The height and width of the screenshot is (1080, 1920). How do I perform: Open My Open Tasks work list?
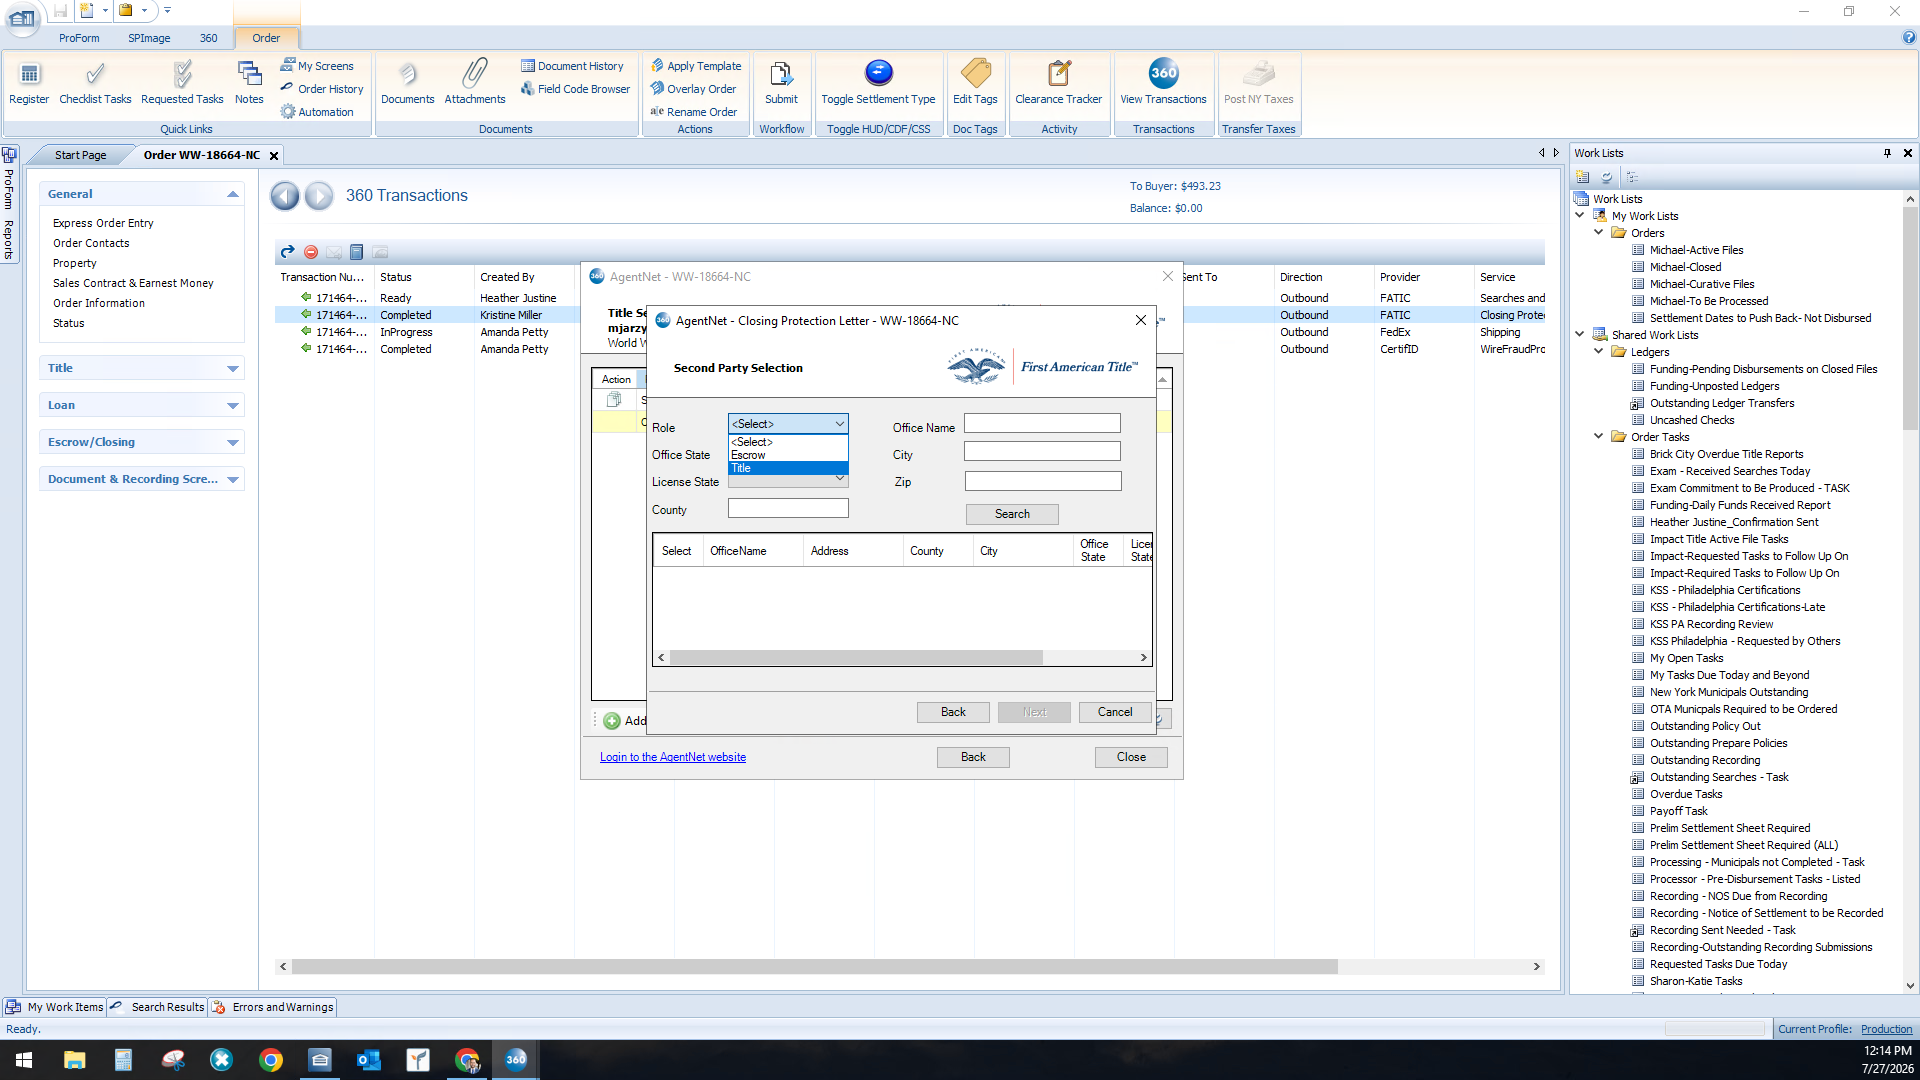[x=1686, y=658]
